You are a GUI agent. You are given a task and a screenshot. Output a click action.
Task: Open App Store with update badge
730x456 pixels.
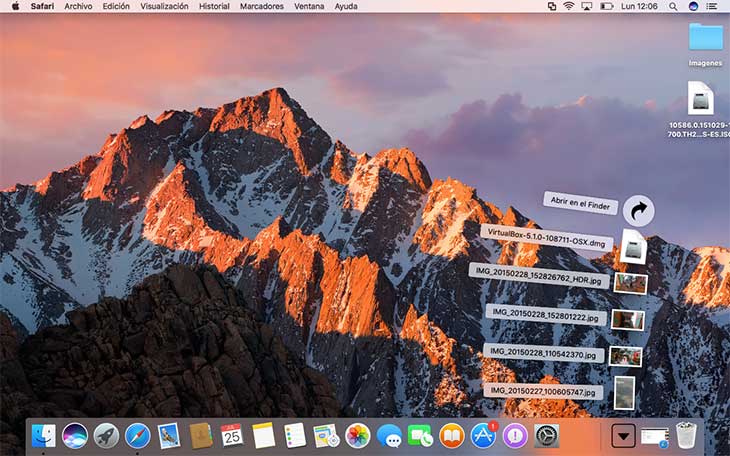pyautogui.click(x=484, y=436)
